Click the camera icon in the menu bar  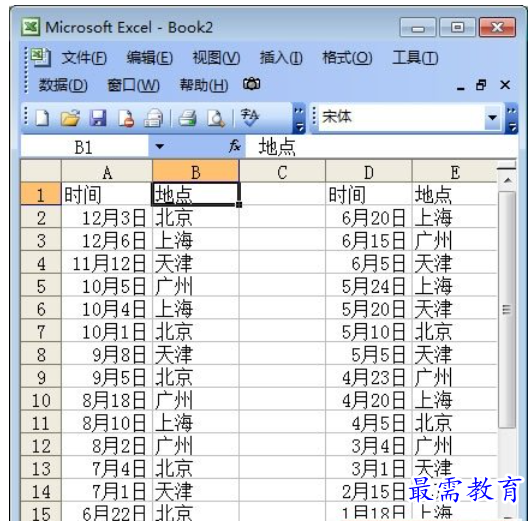252,84
